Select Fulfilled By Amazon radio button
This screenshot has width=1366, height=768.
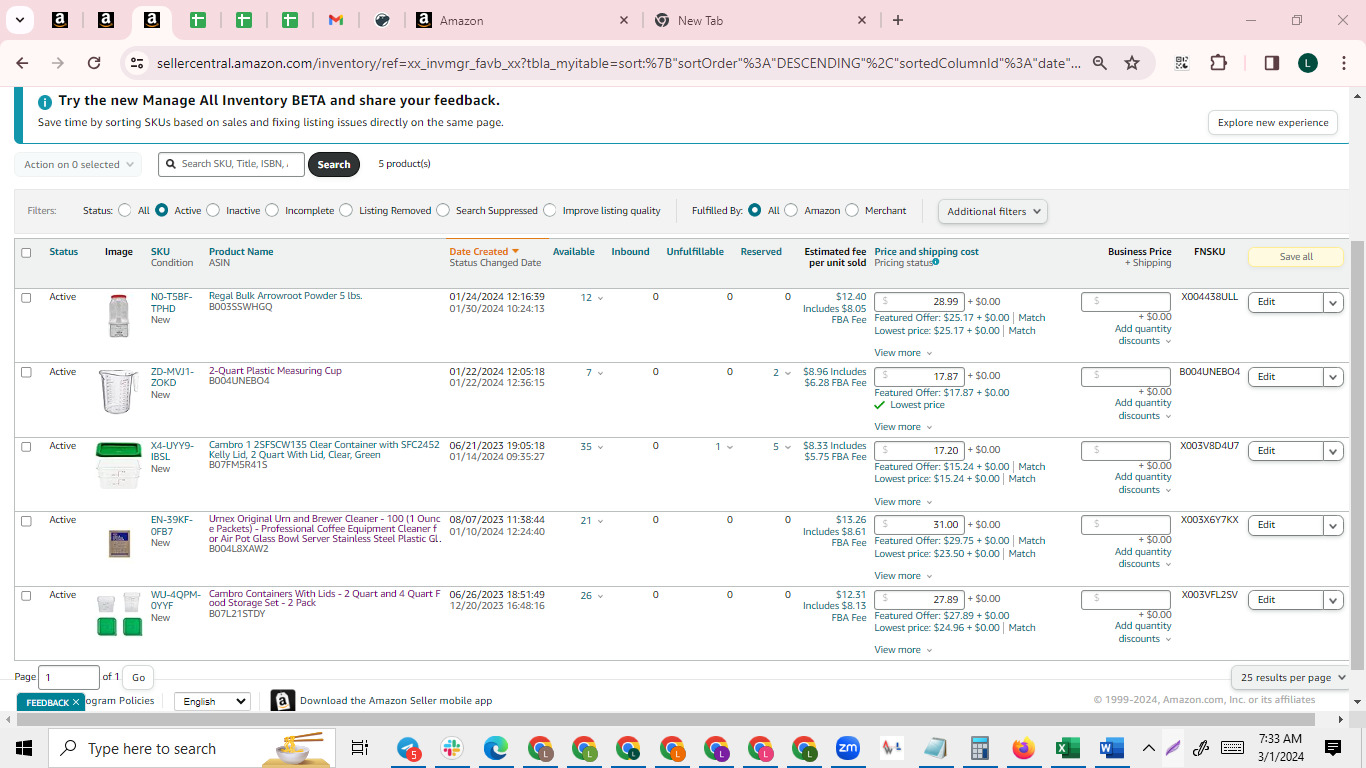(x=791, y=211)
